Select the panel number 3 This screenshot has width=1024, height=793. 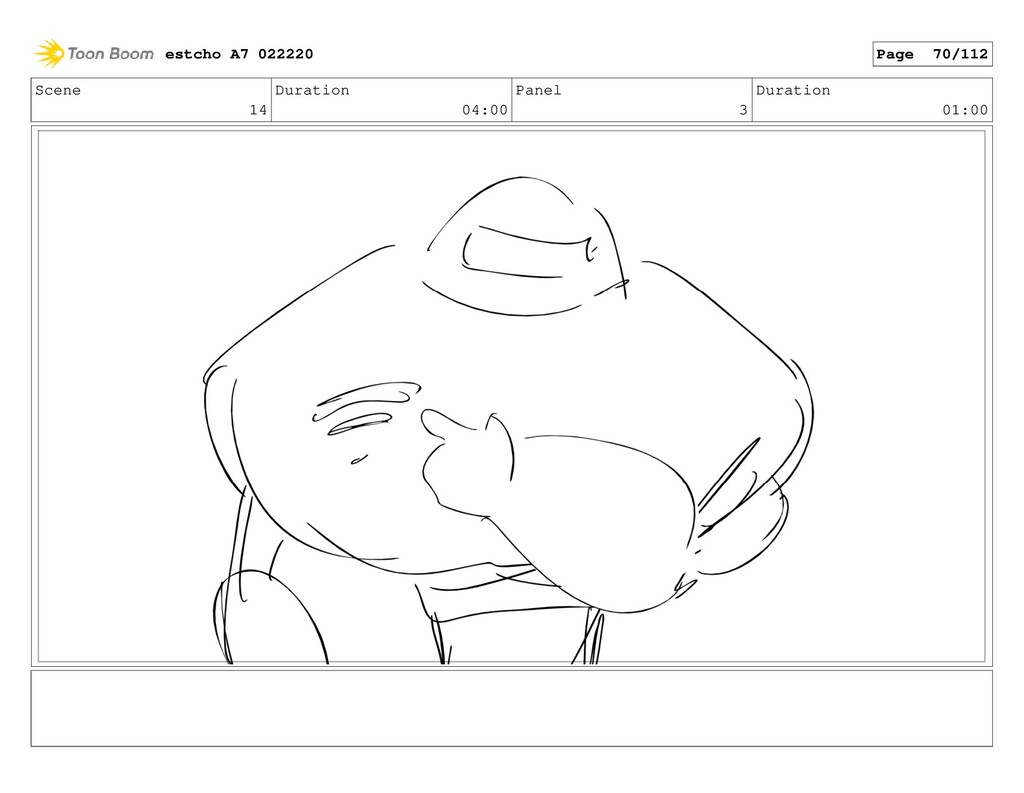click(x=743, y=110)
